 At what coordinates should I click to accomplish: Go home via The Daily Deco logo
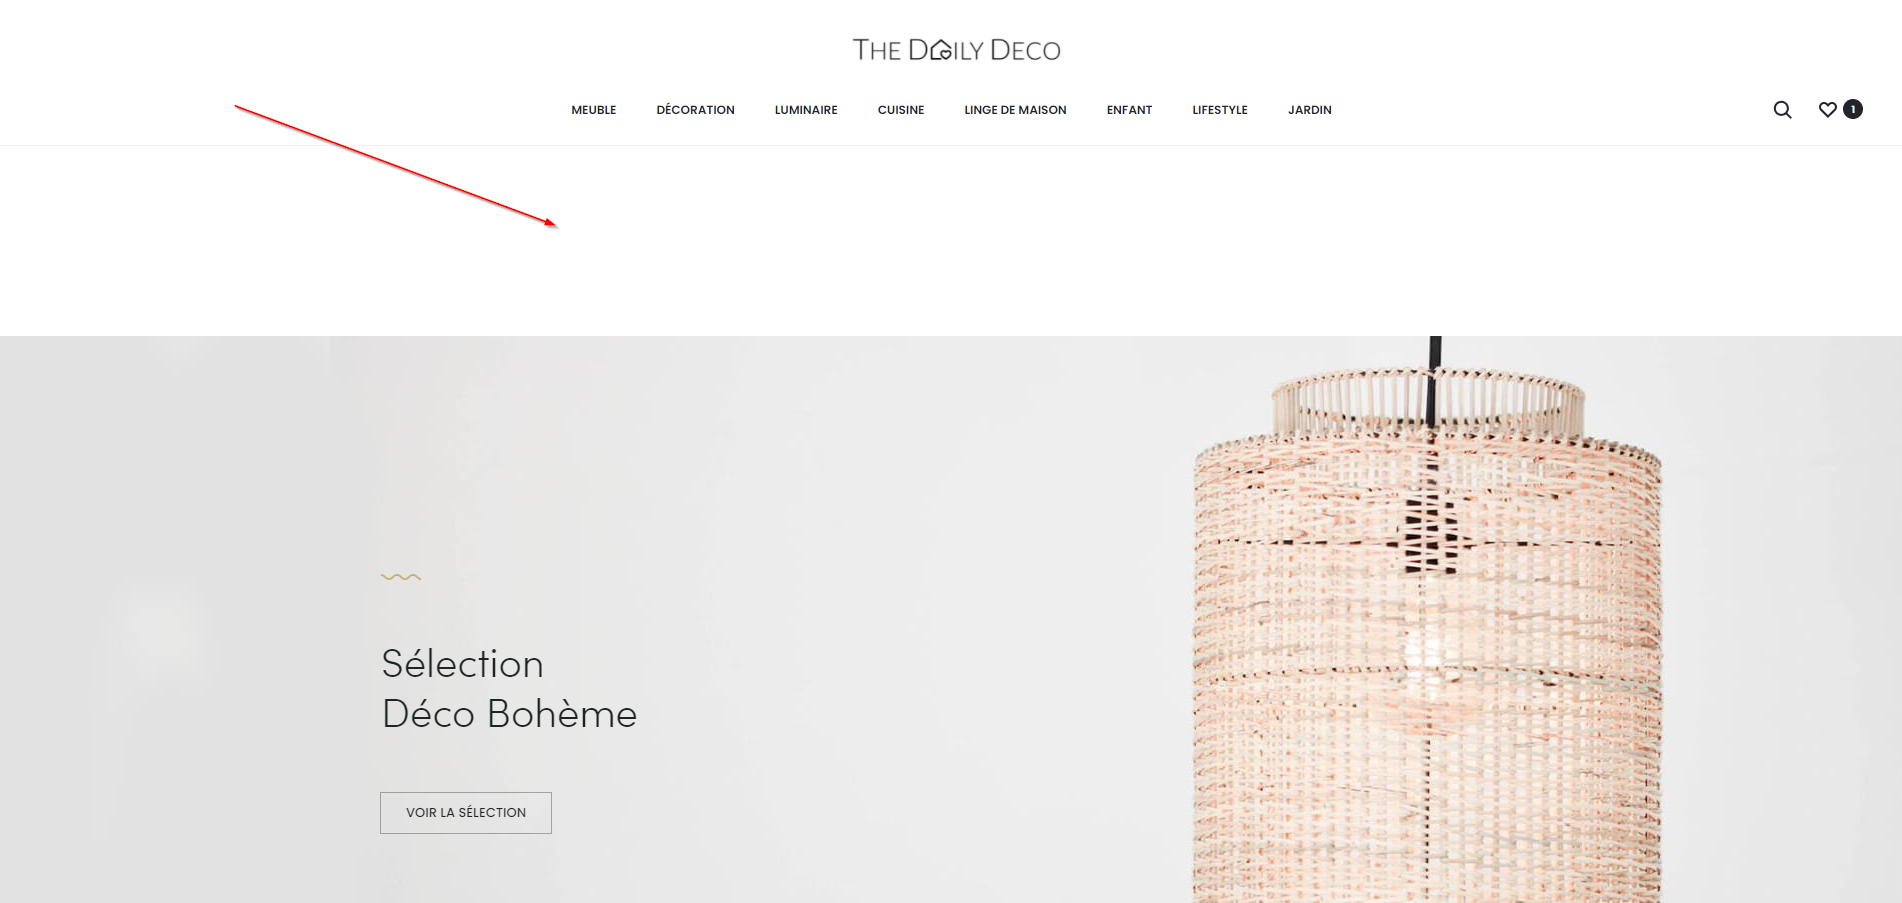[956, 50]
